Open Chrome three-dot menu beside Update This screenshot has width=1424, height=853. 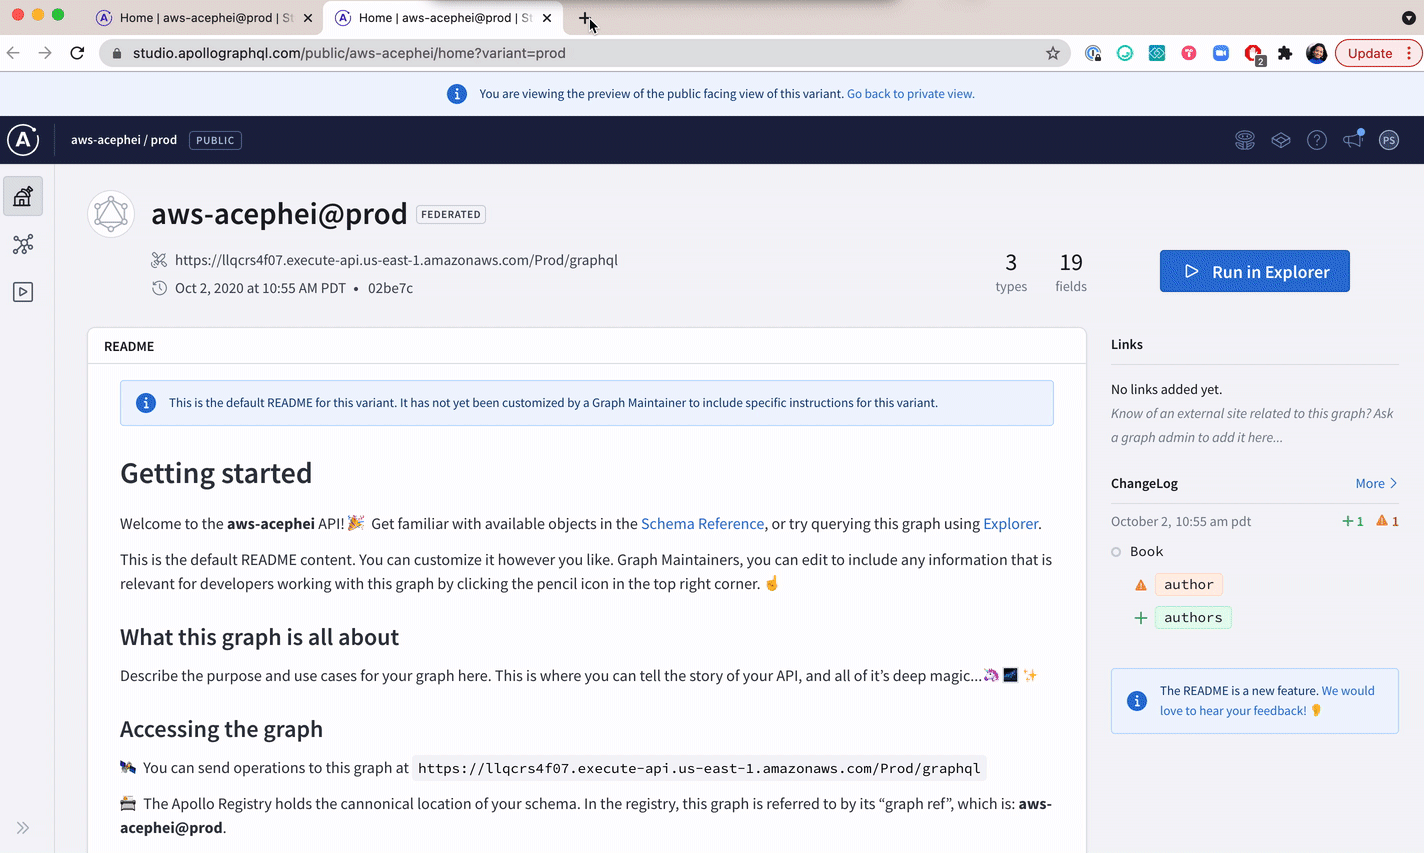click(1409, 53)
